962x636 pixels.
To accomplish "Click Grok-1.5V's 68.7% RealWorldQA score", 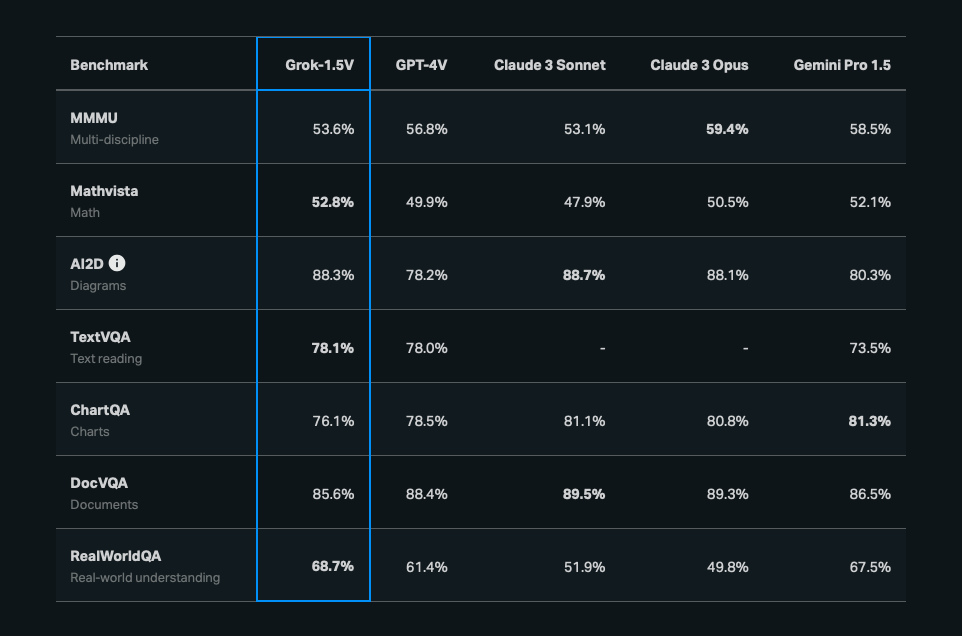I will click(332, 567).
